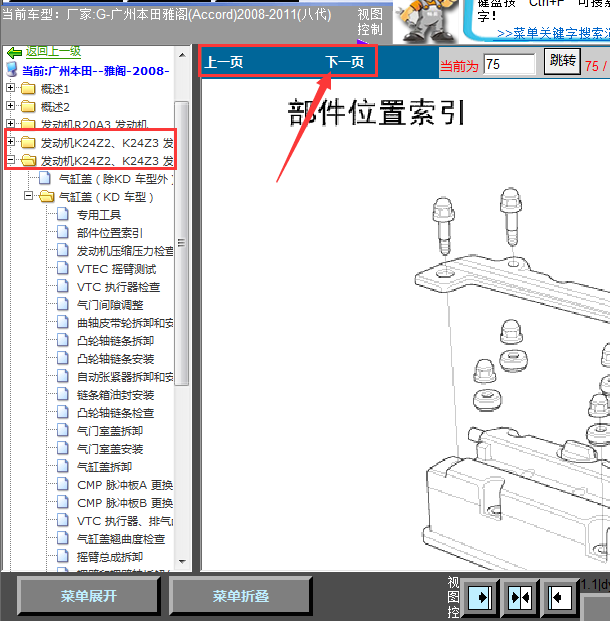Click folder icon of 概述1

coord(28,88)
